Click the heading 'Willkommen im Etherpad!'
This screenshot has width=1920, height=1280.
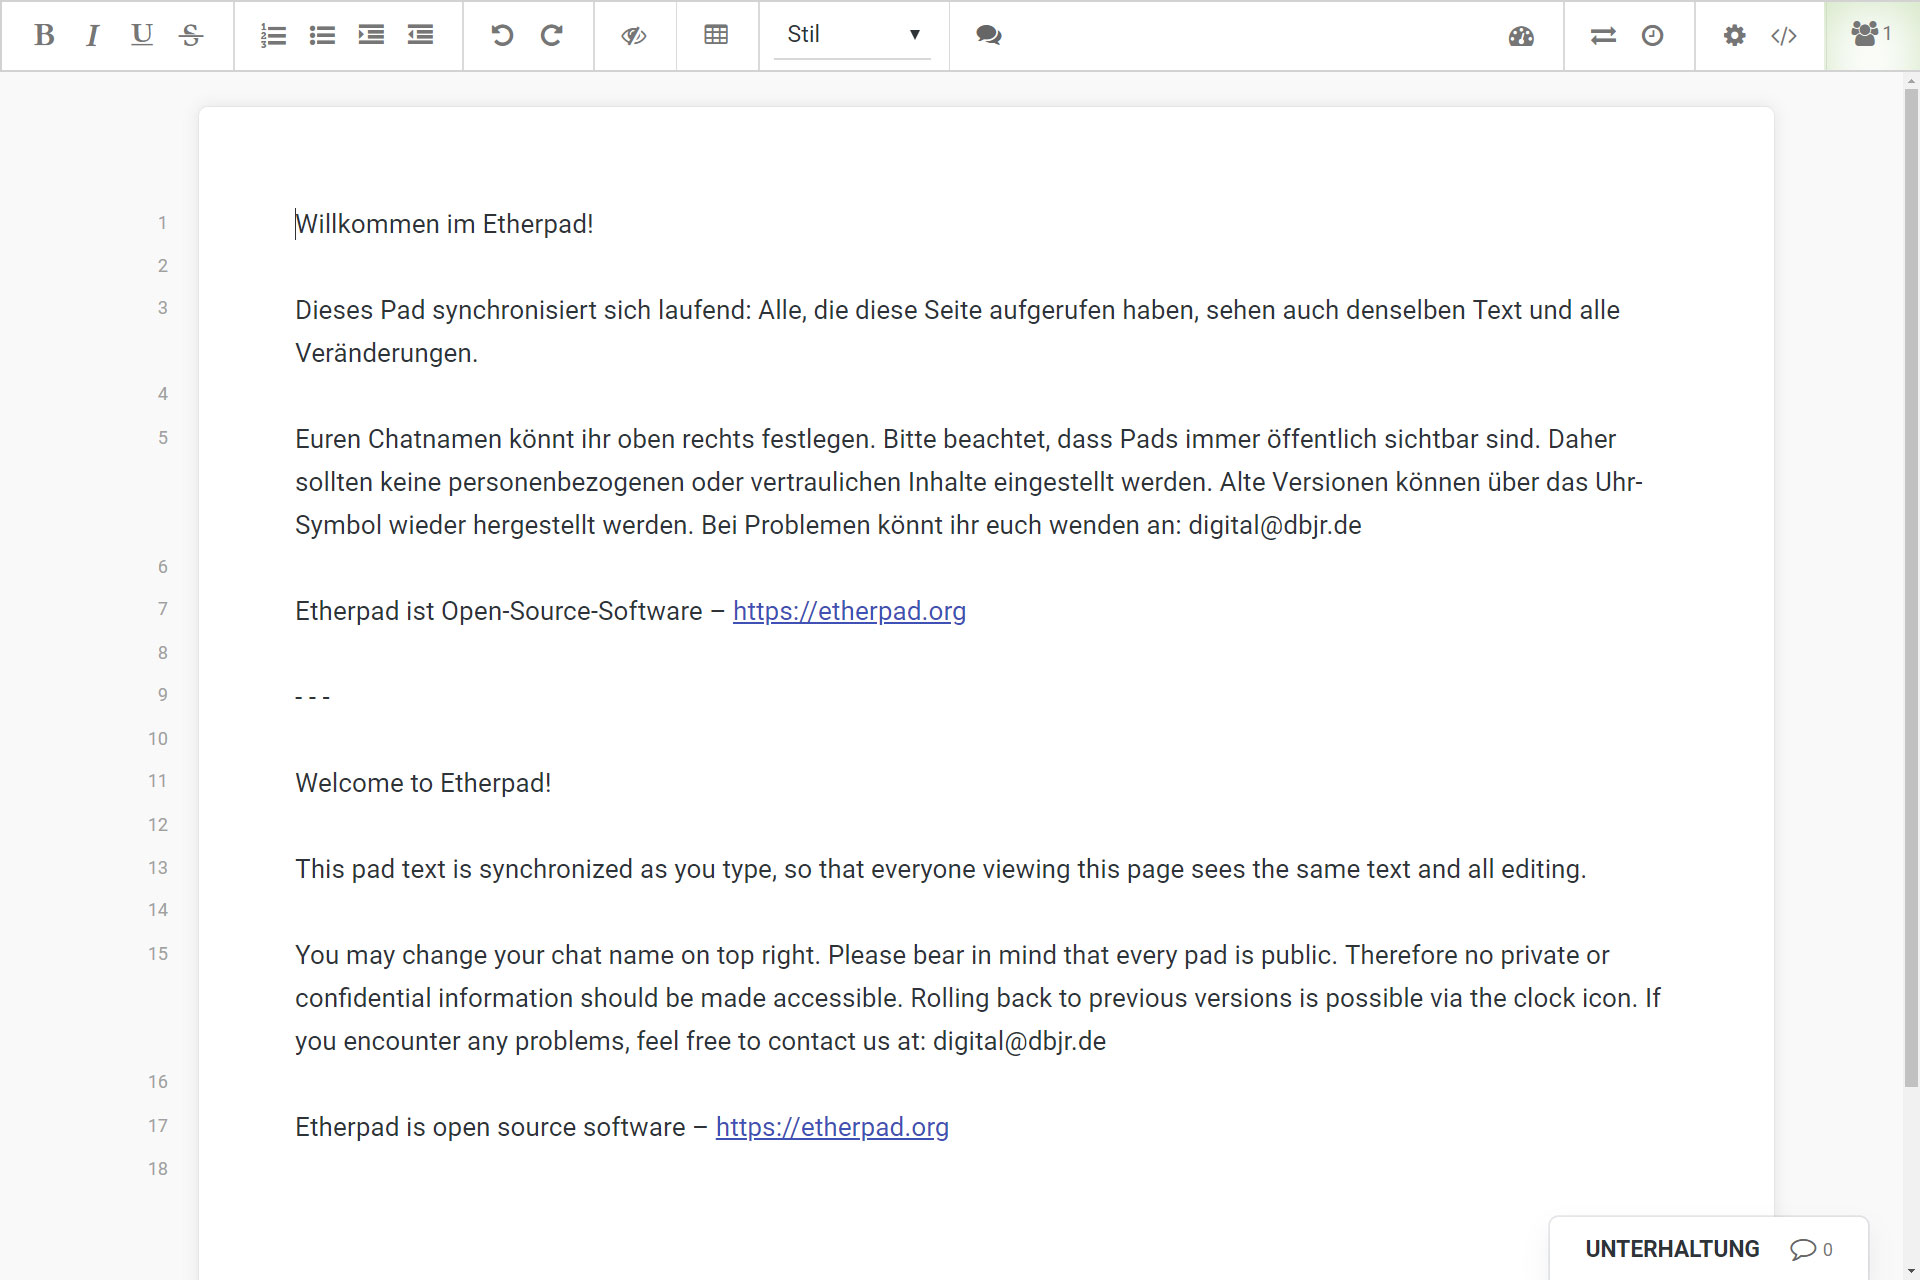(x=444, y=224)
